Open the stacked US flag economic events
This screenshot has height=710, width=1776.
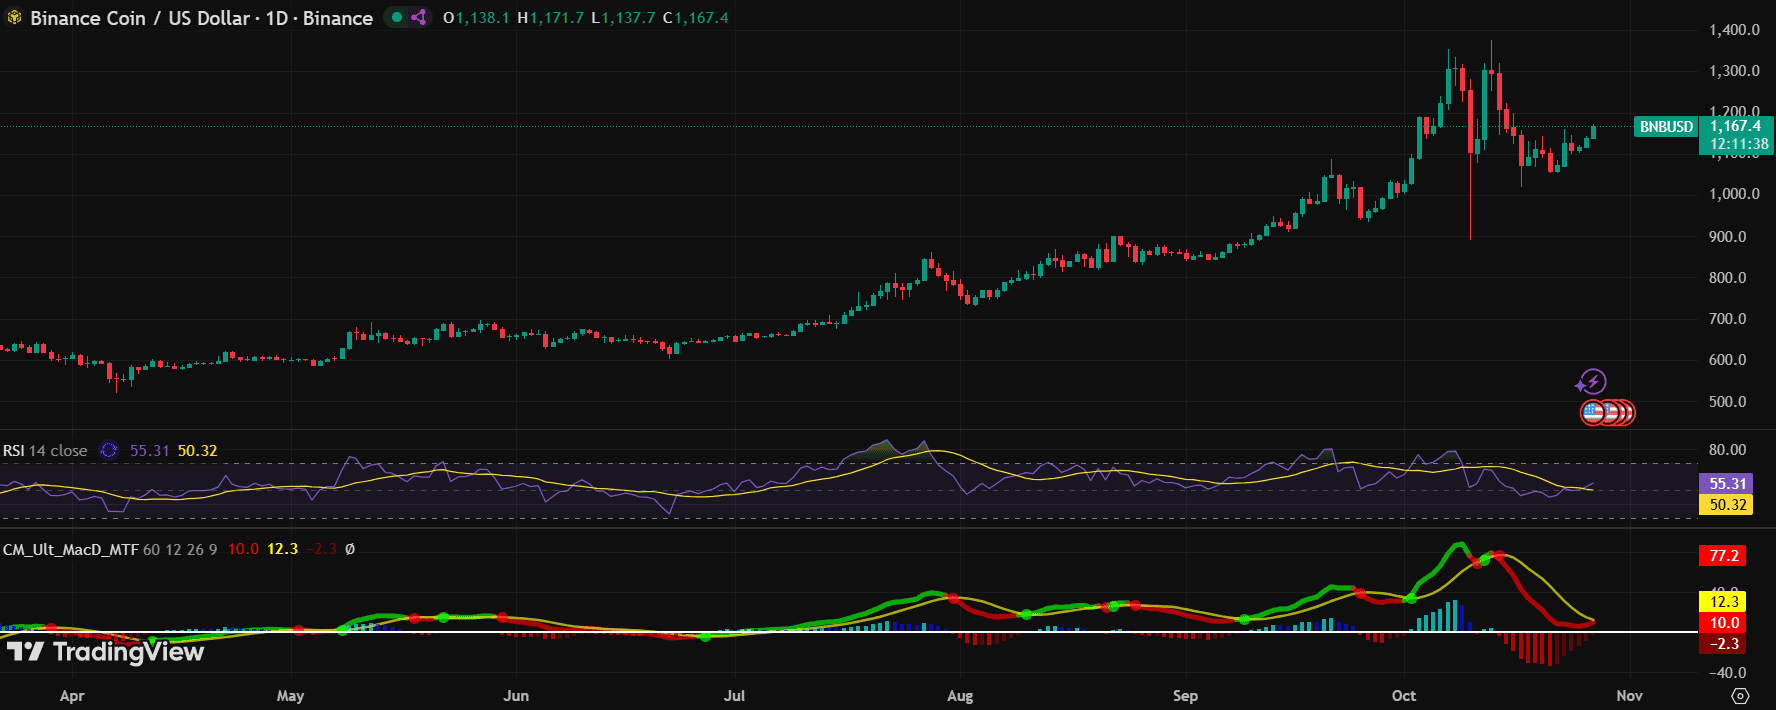pyautogui.click(x=1607, y=412)
